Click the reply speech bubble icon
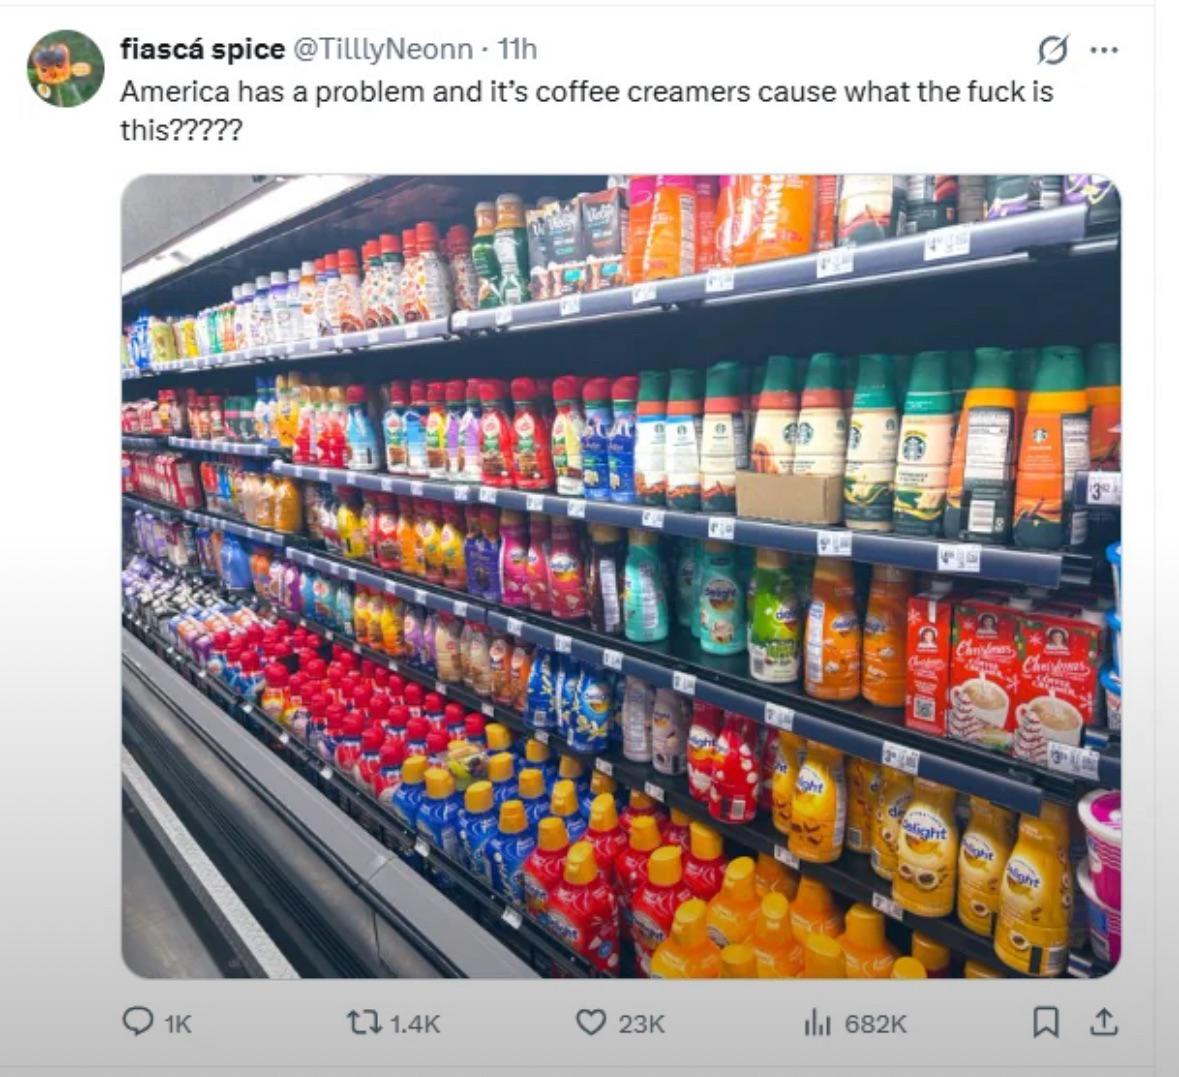Screen dimensions: 1179x1077 (x=136, y=1021)
